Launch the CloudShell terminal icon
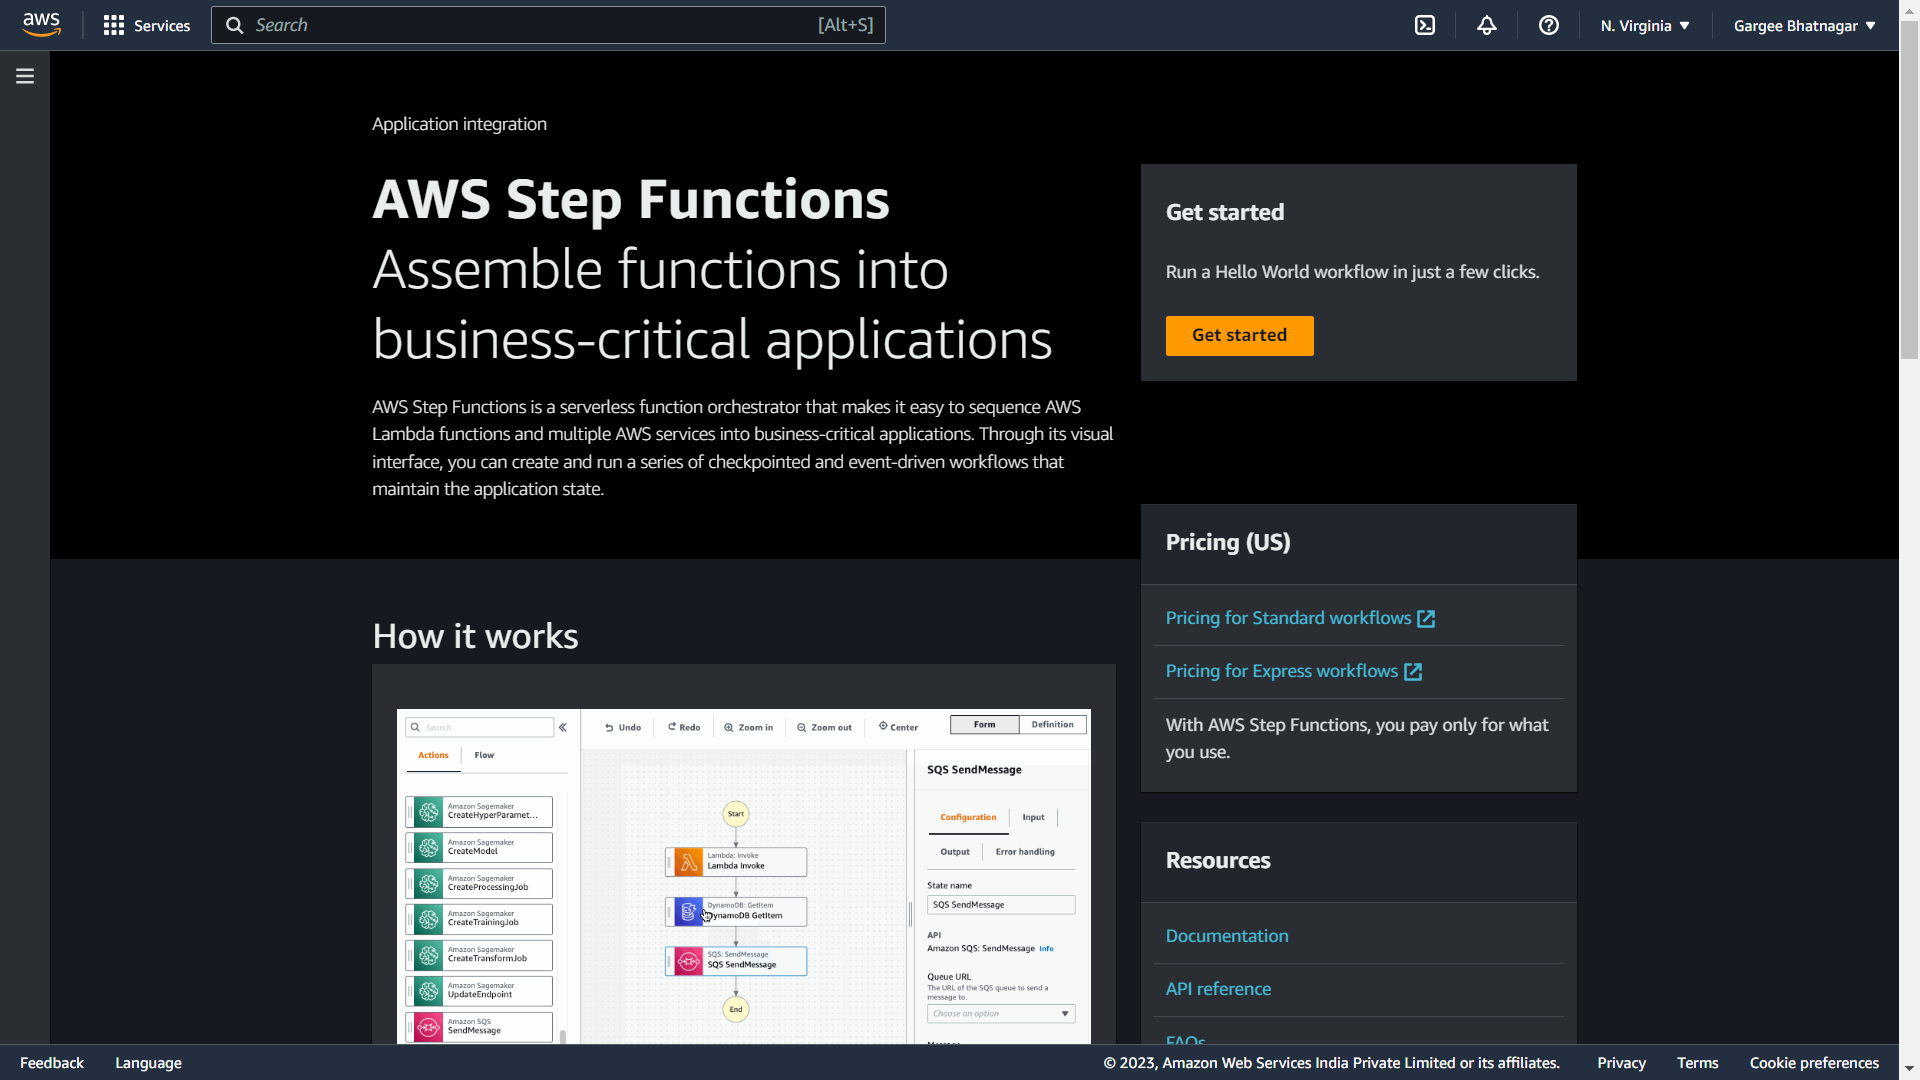Screen dimensions: 1920x1080 (1425, 25)
